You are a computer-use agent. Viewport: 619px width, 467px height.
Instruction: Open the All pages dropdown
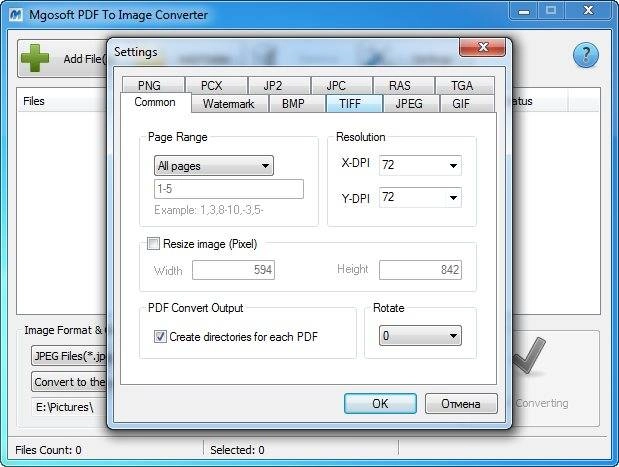214,166
